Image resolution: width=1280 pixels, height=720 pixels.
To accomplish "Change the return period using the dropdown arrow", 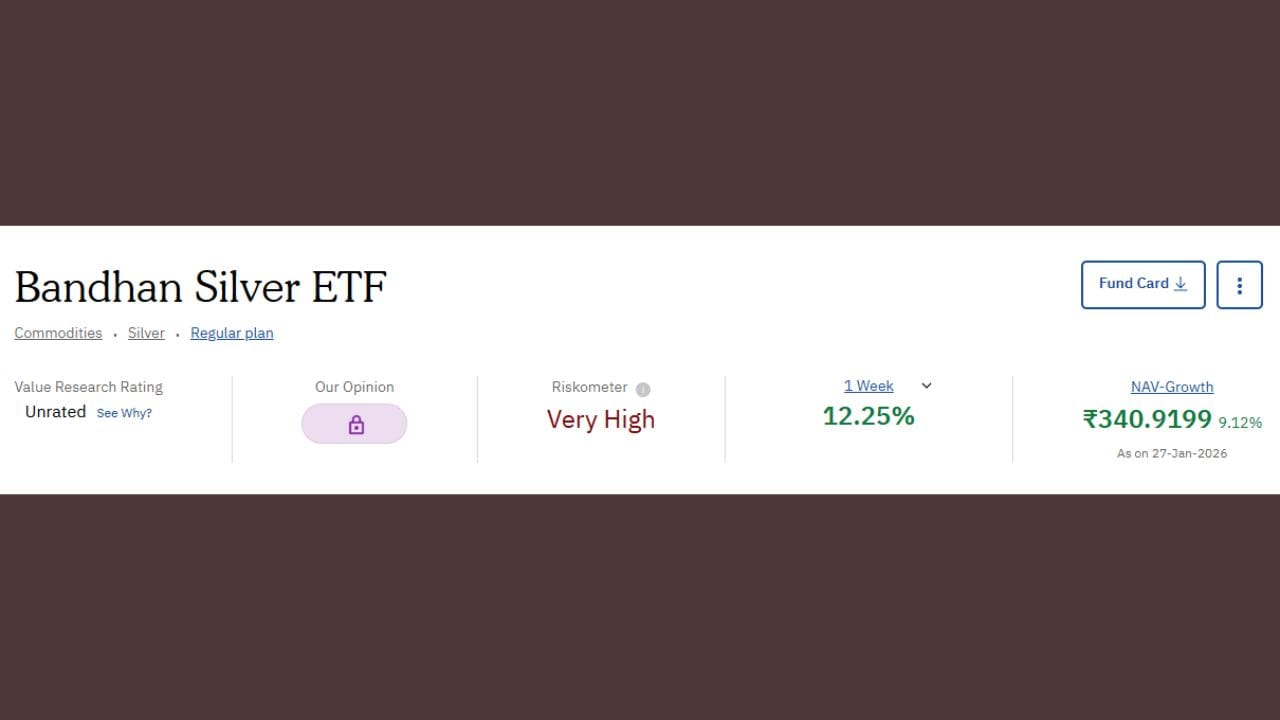I will tap(925, 385).
